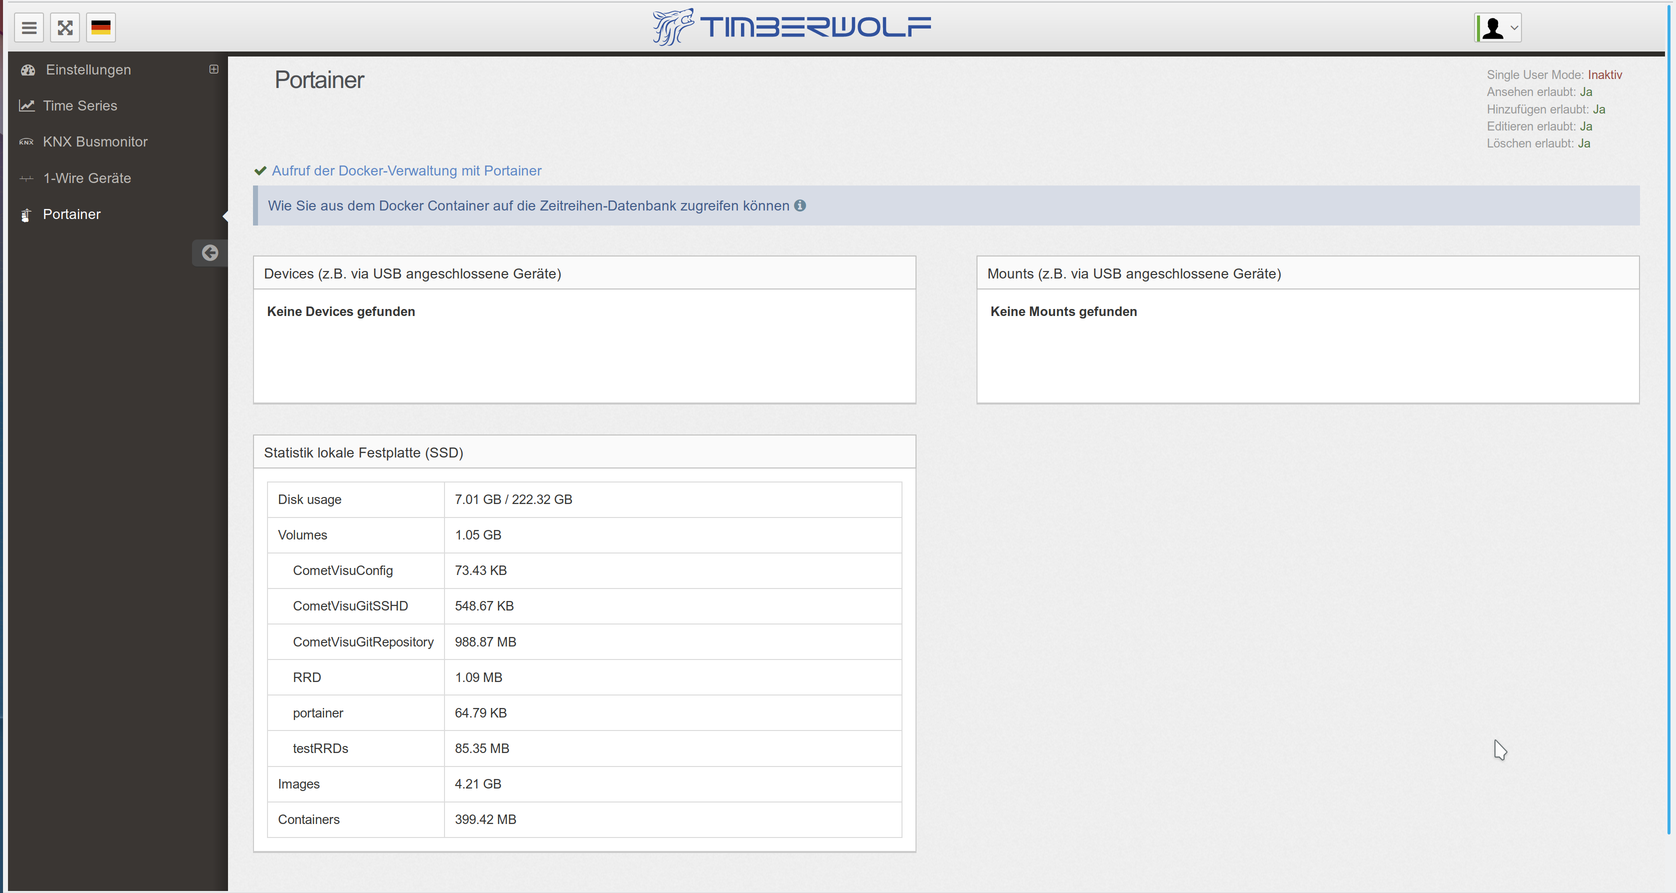The width and height of the screenshot is (1676, 893).
Task: Click the green checkmark before Aufruf link
Action: 260,171
